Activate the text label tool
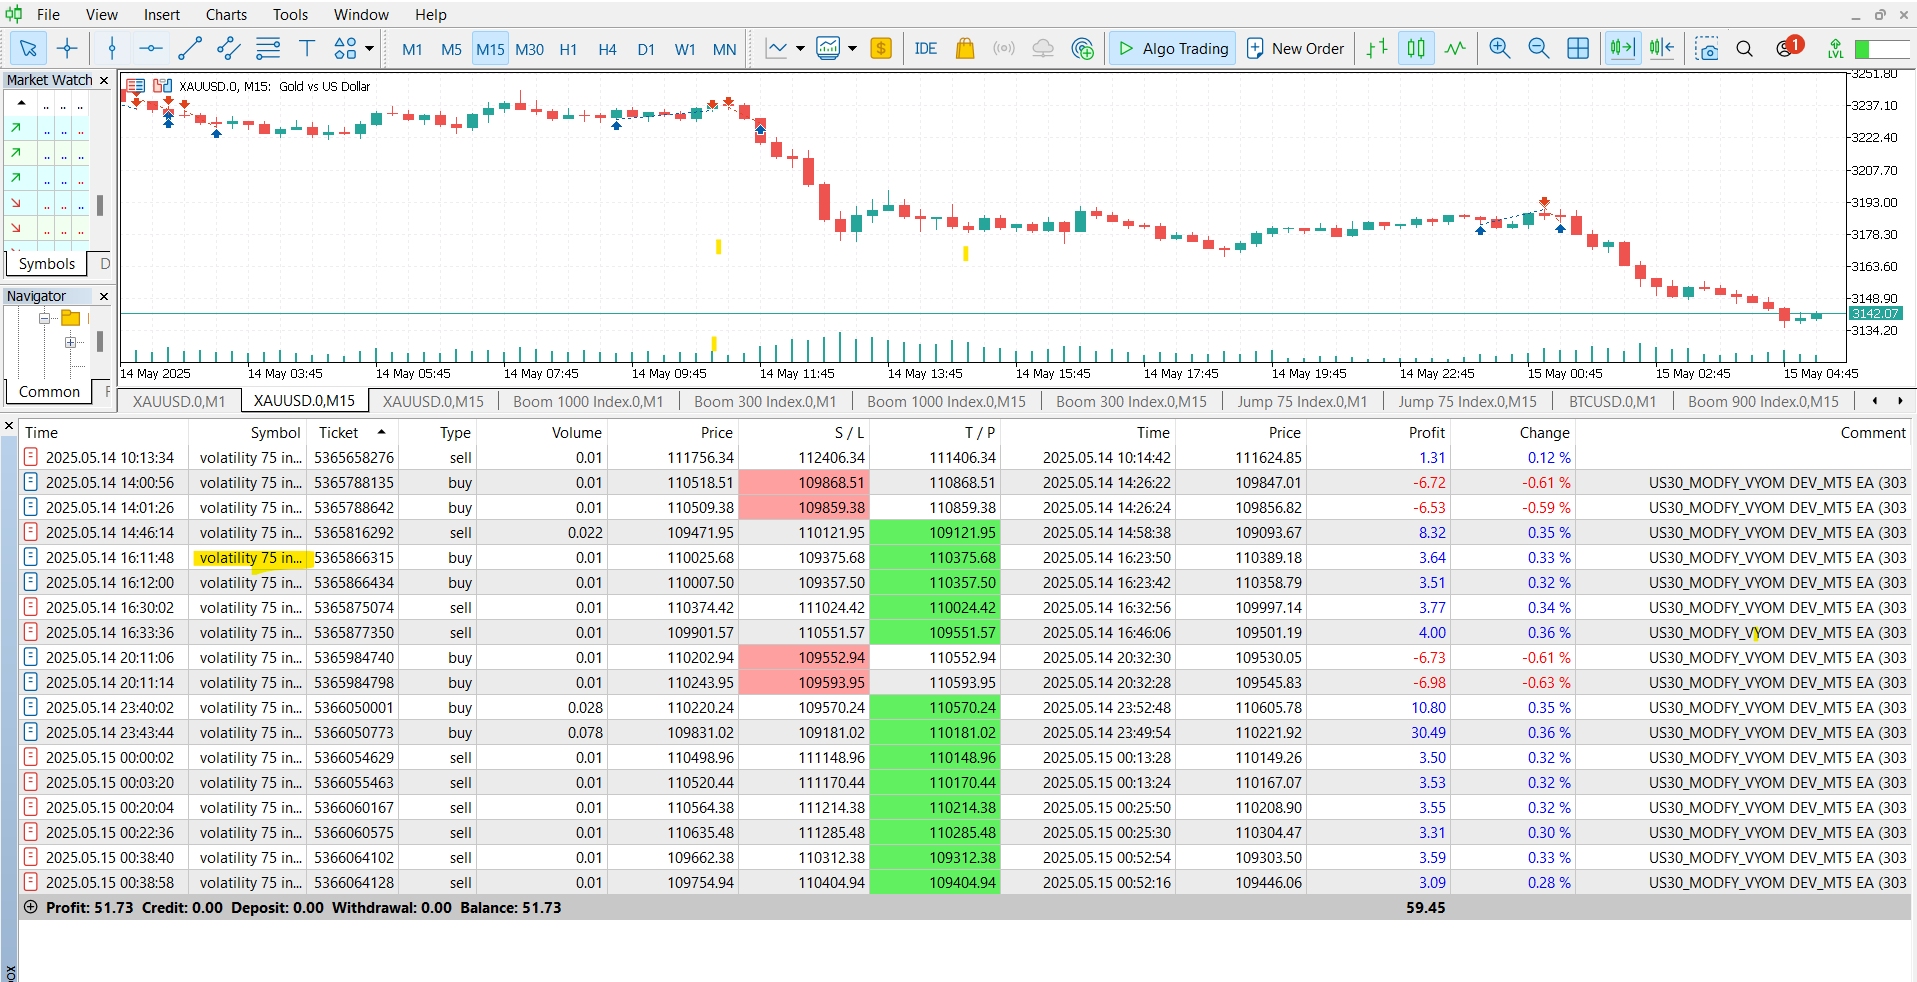Screen dimensions: 1917x982 click(x=307, y=48)
